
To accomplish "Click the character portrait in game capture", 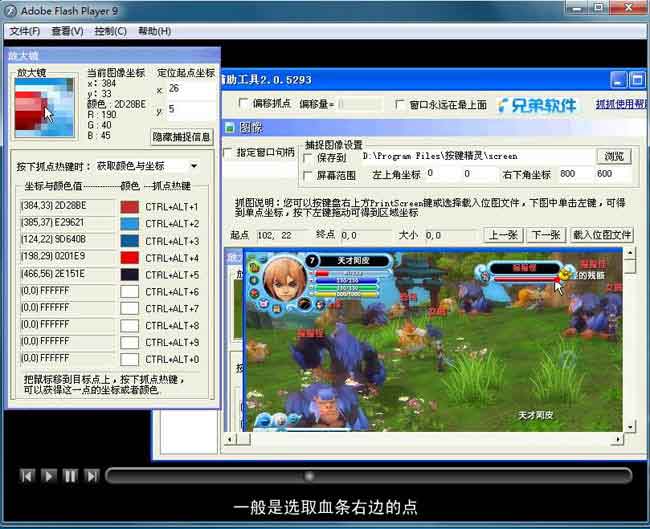I will click(x=285, y=280).
